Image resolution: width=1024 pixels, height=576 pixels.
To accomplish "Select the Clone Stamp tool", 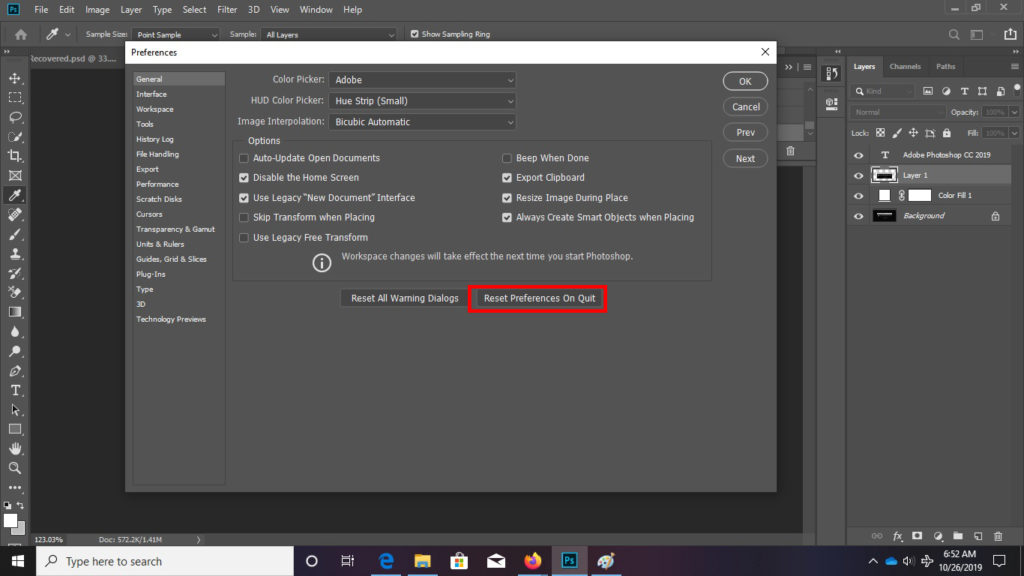I will coord(15,254).
